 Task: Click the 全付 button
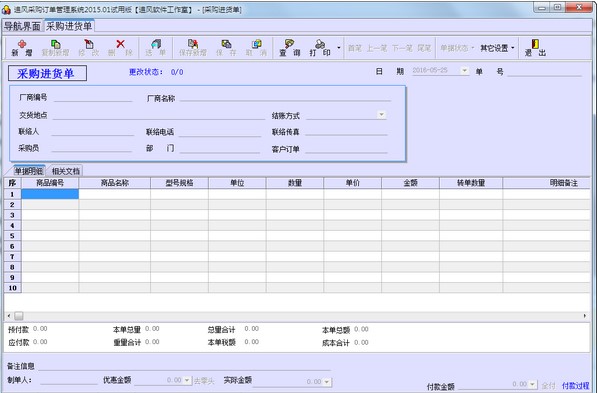548,386
